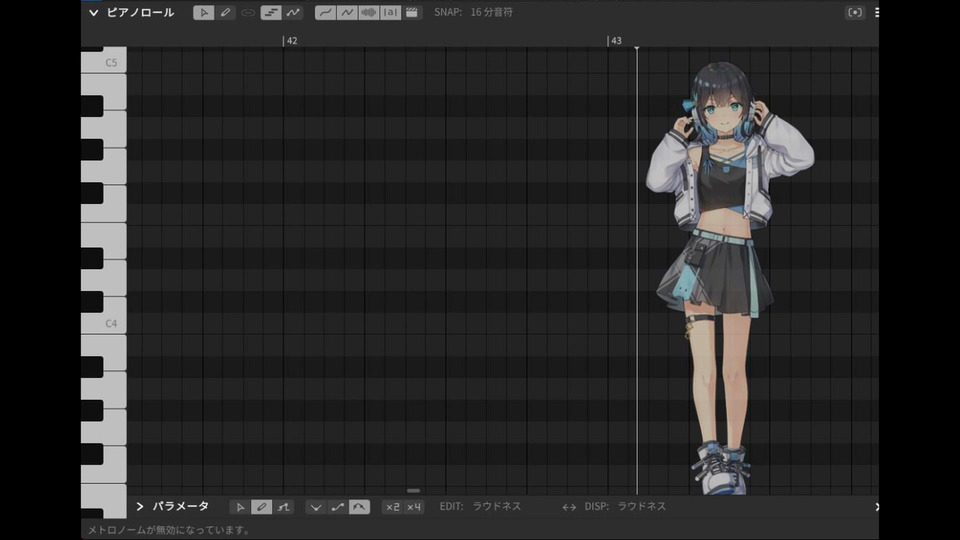Toggle waveform display in piano roll
960x540 pixels.
[369, 12]
